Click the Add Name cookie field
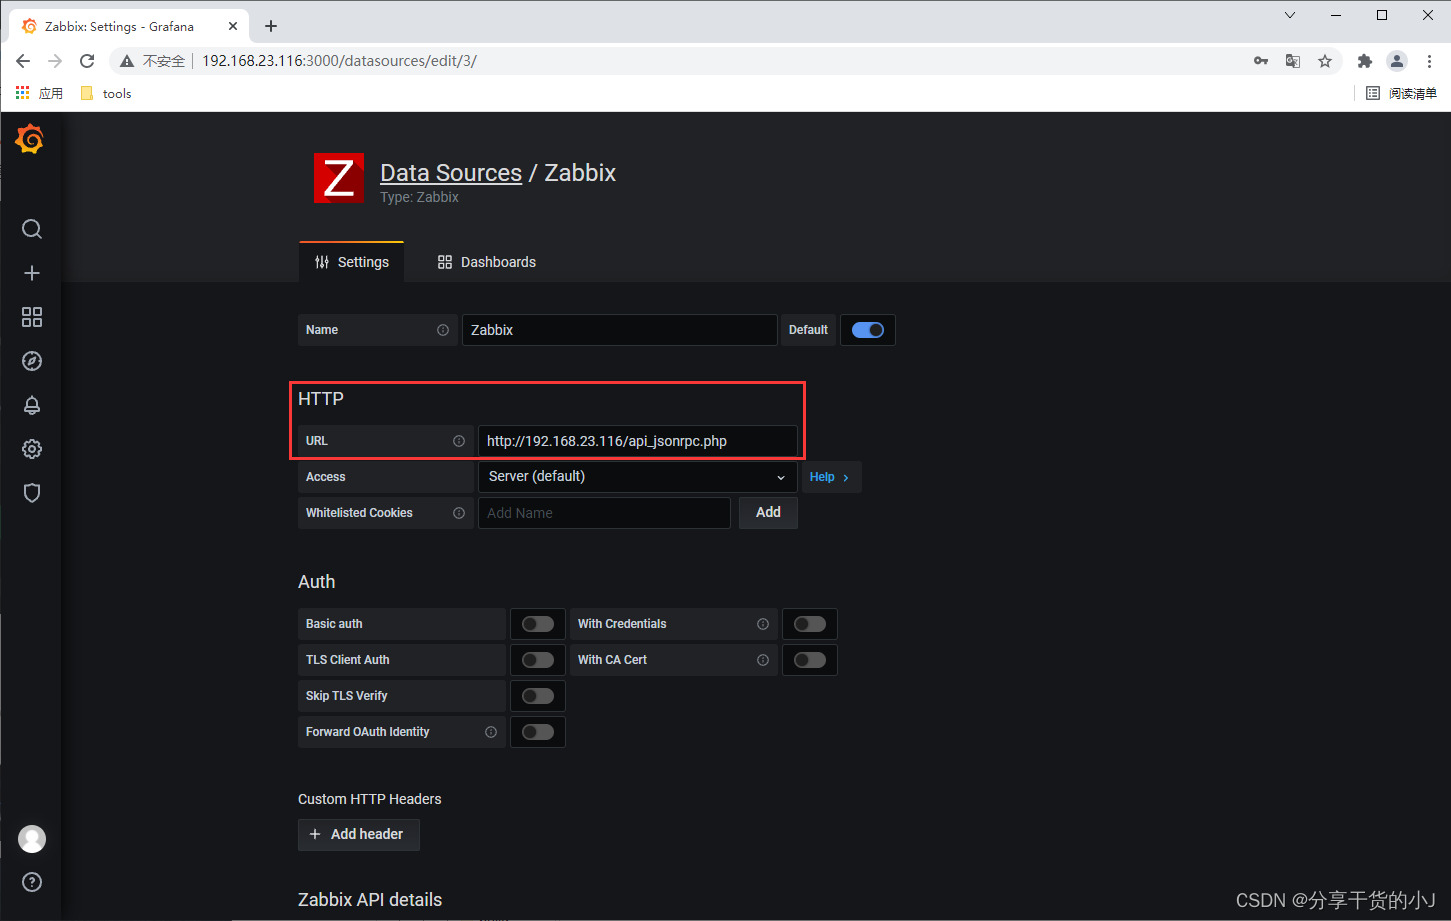 point(604,513)
